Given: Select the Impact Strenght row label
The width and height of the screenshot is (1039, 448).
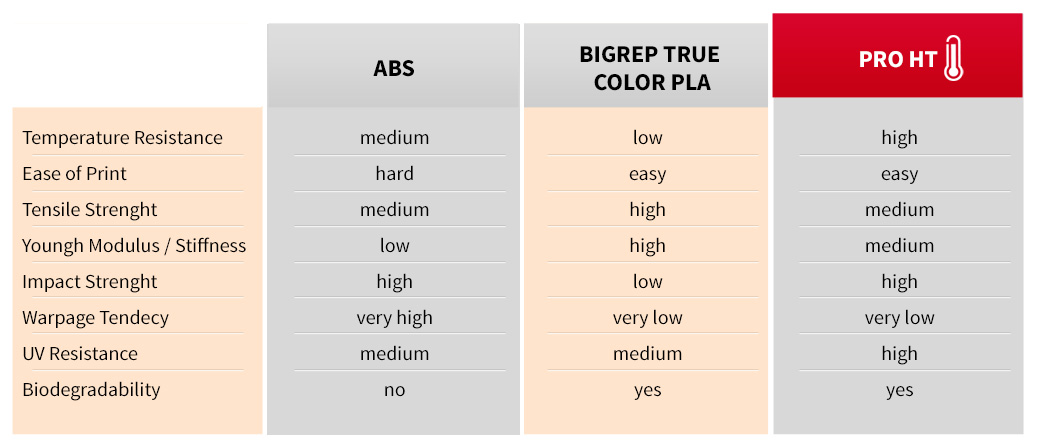Looking at the screenshot, I should click(x=90, y=282).
